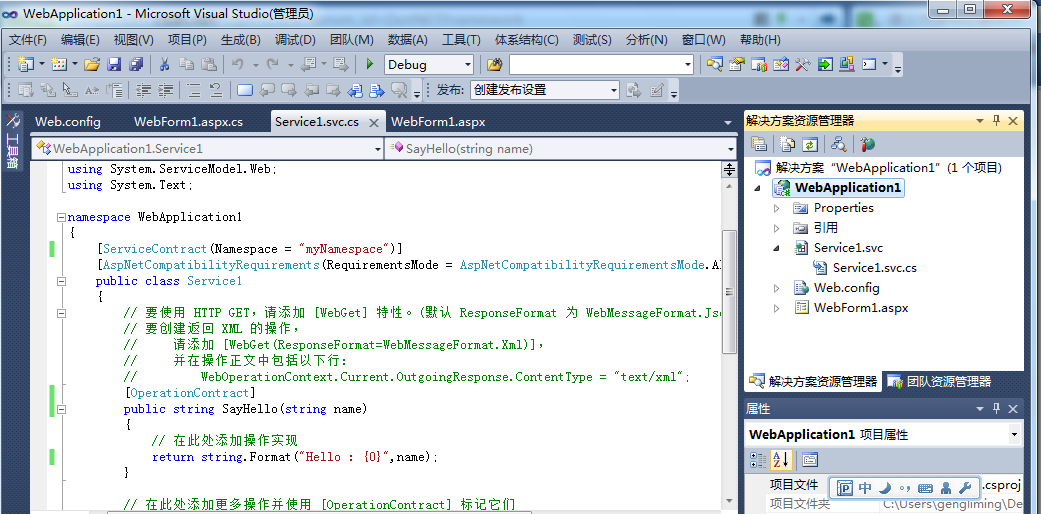Click the Decrease Indent icon

click(143, 90)
